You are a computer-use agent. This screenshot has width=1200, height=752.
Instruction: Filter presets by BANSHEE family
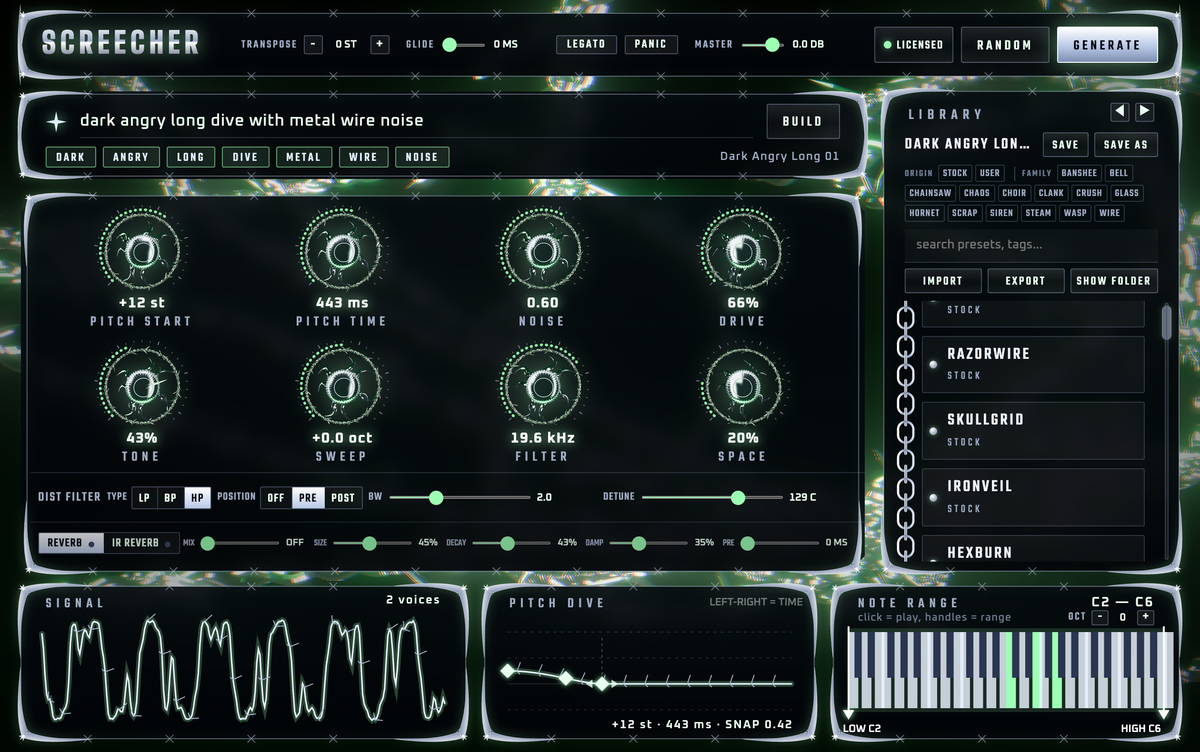(1079, 173)
